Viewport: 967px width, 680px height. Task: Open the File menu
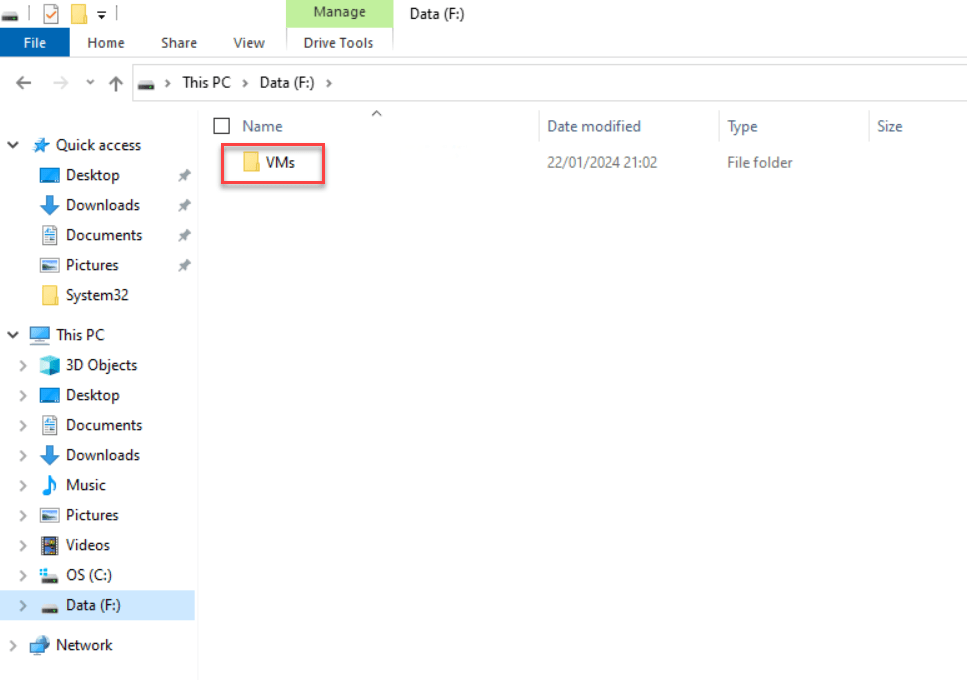click(34, 43)
